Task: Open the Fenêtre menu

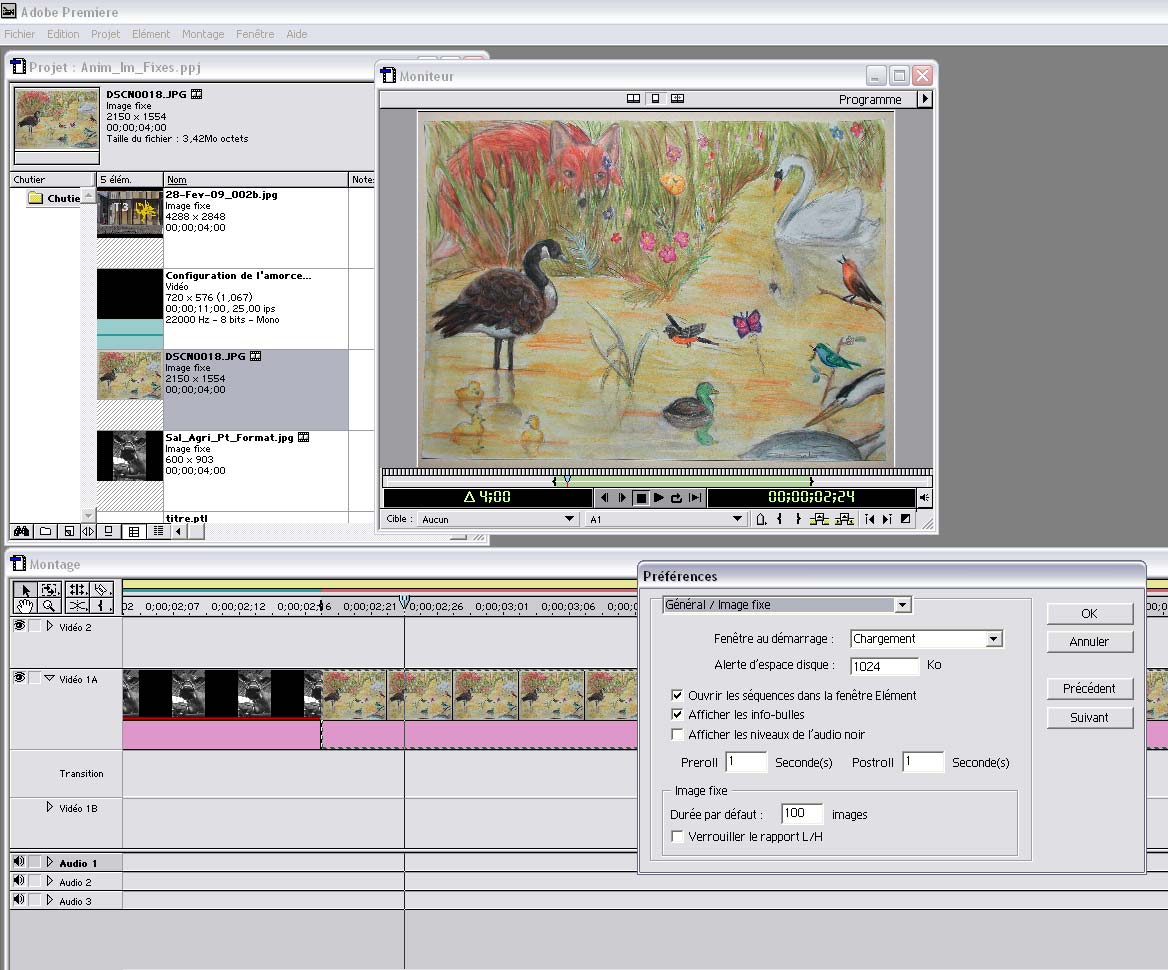Action: click(255, 34)
